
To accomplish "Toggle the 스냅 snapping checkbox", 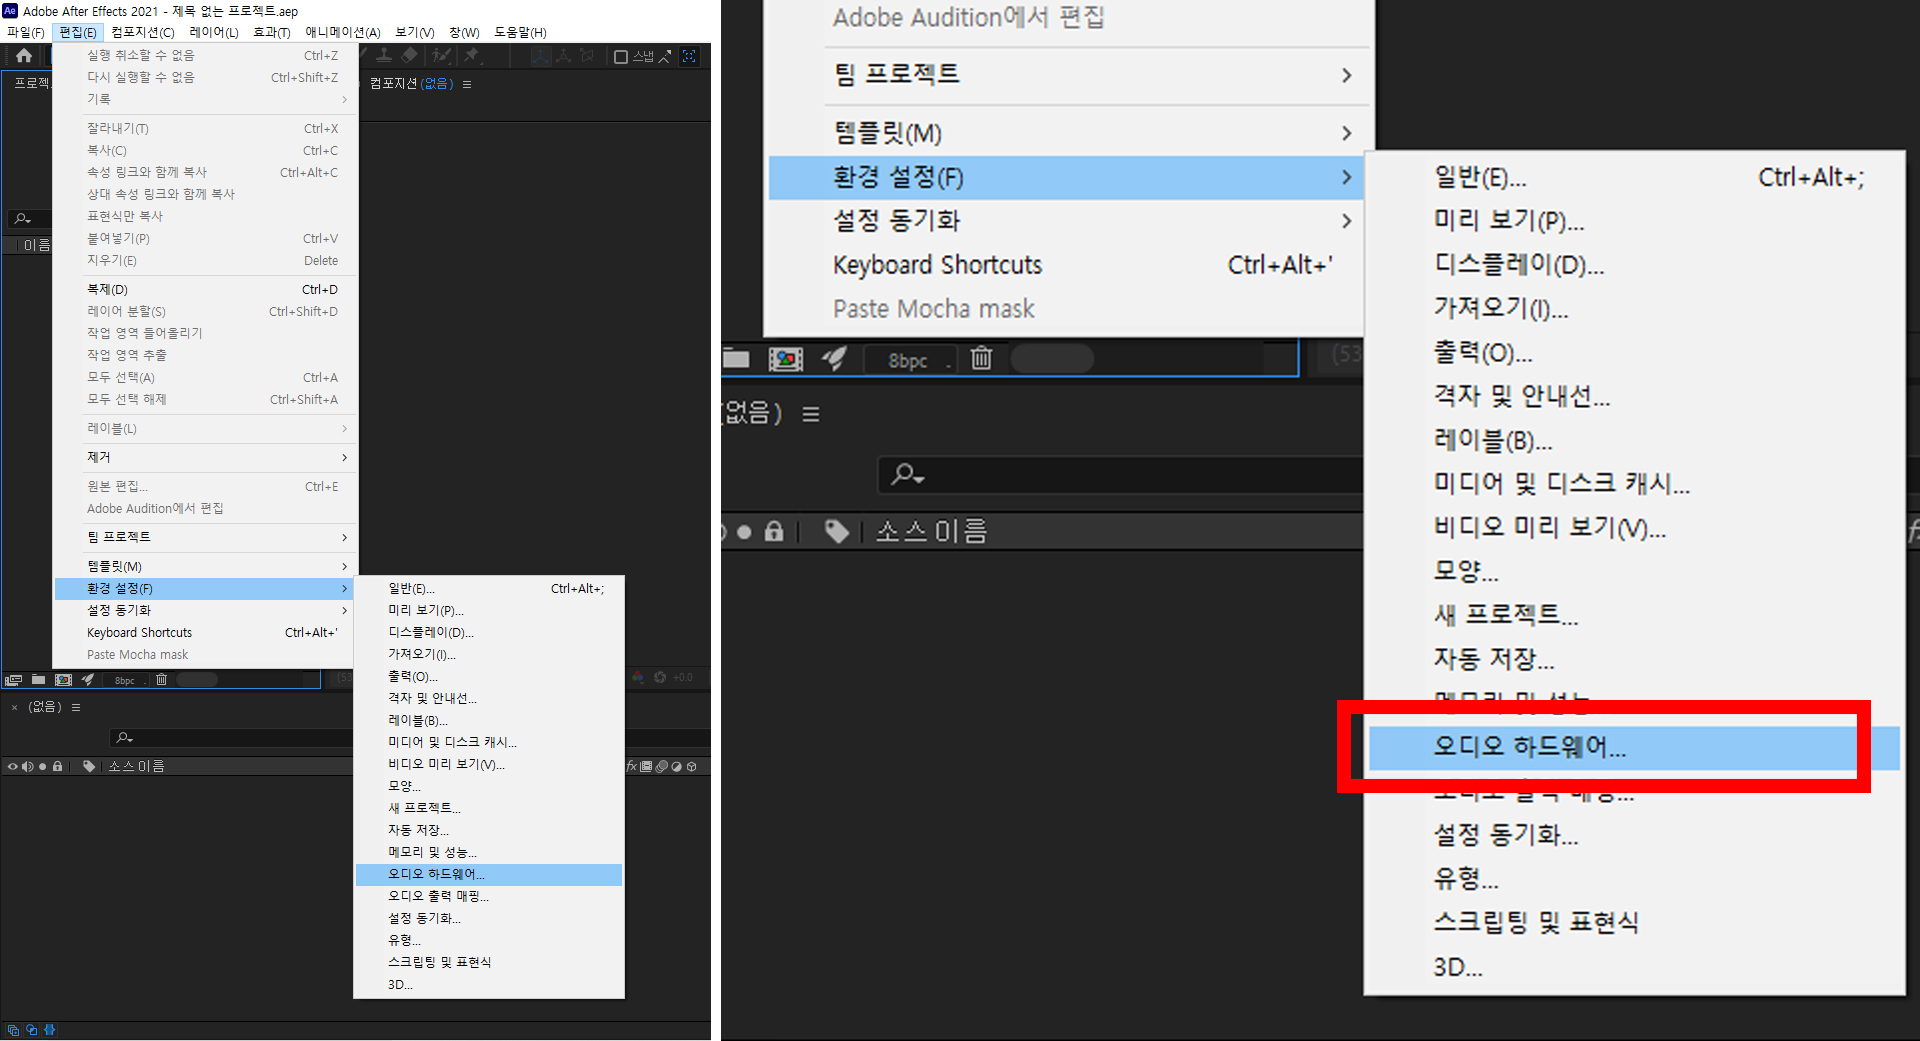I will pyautogui.click(x=621, y=57).
